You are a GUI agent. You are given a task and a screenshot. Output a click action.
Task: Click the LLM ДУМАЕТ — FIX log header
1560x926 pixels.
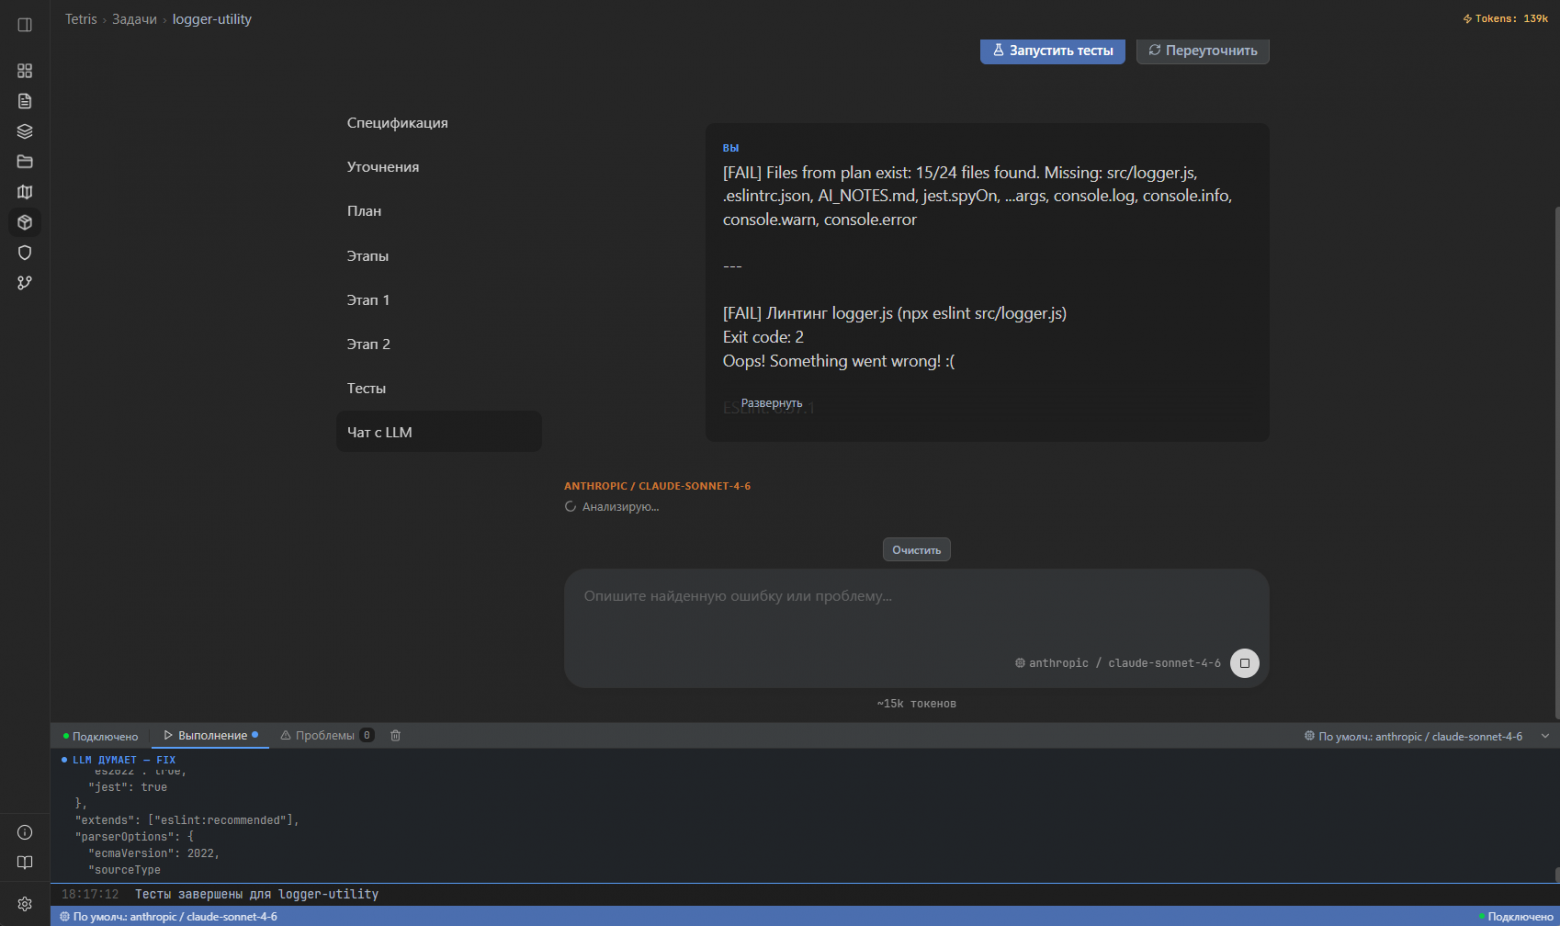click(x=118, y=760)
